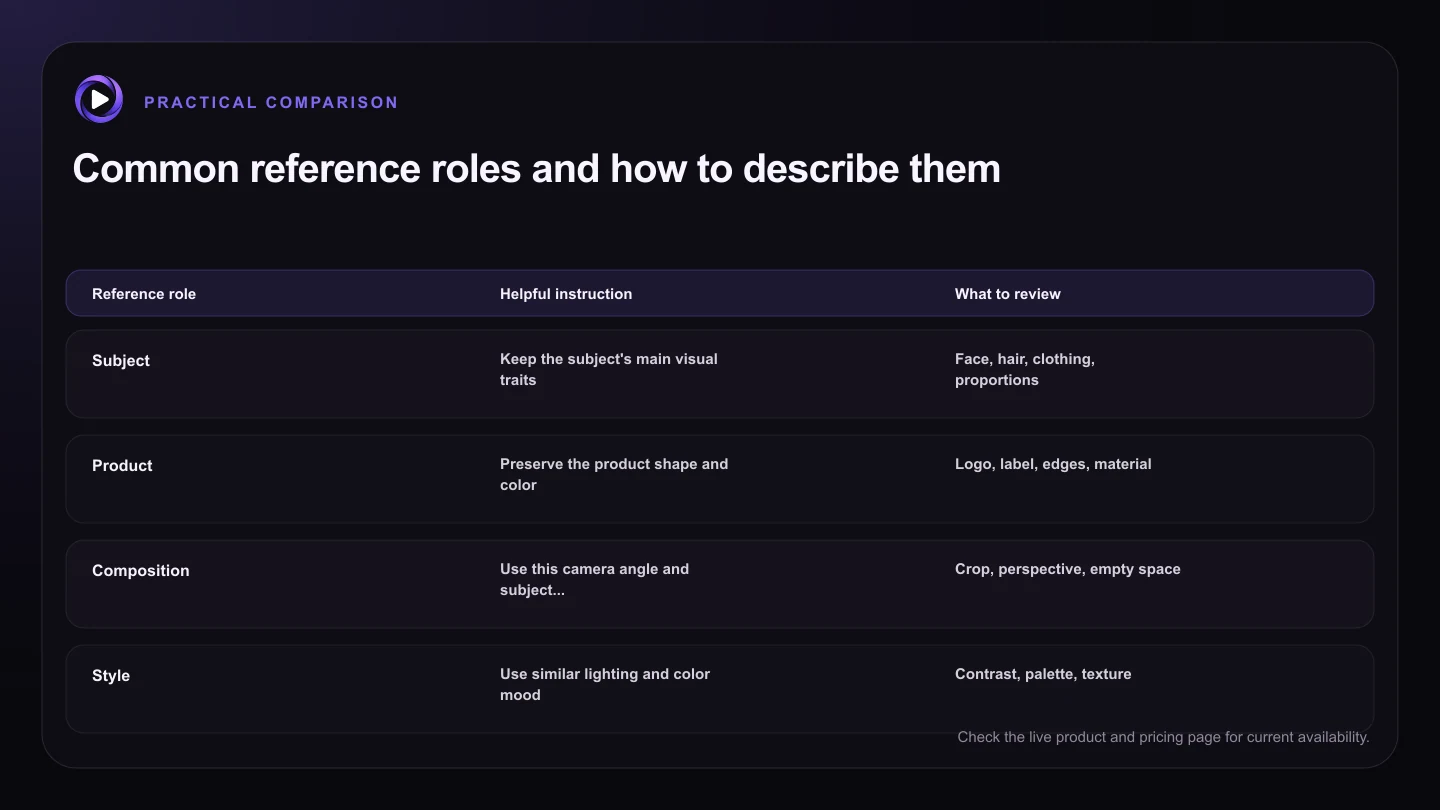Click the pricing page availability footnote
The image size is (1440, 810).
(1163, 737)
